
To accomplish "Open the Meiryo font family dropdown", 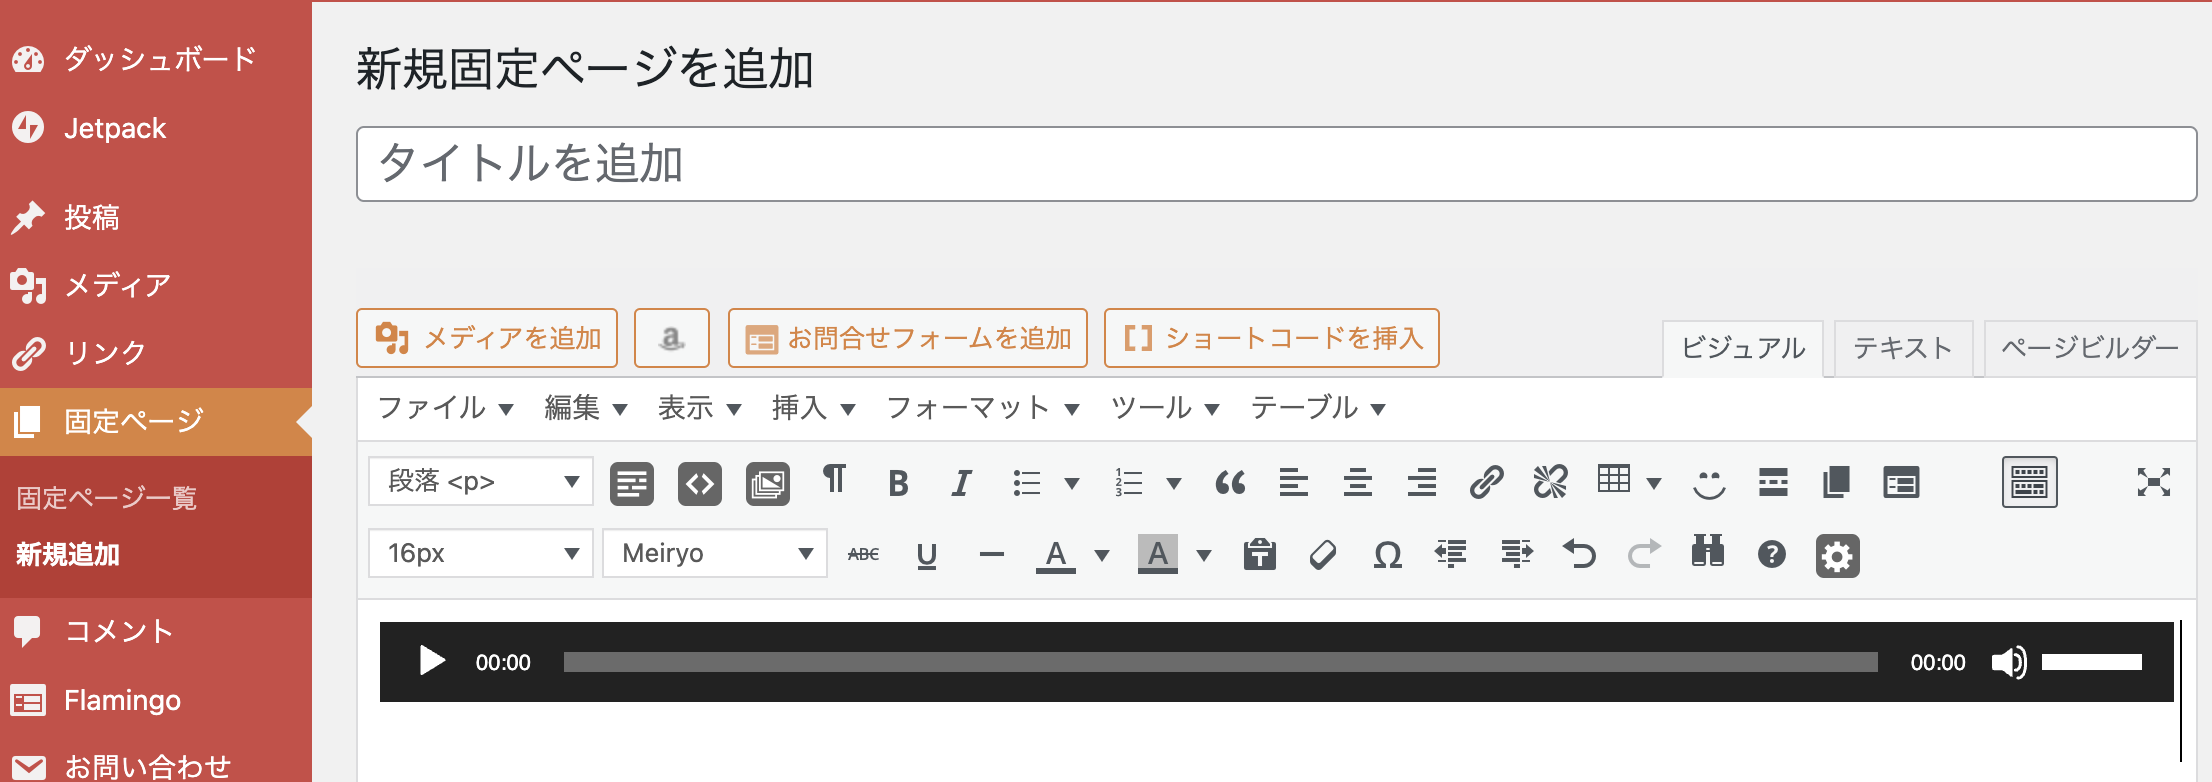I will point(715,554).
